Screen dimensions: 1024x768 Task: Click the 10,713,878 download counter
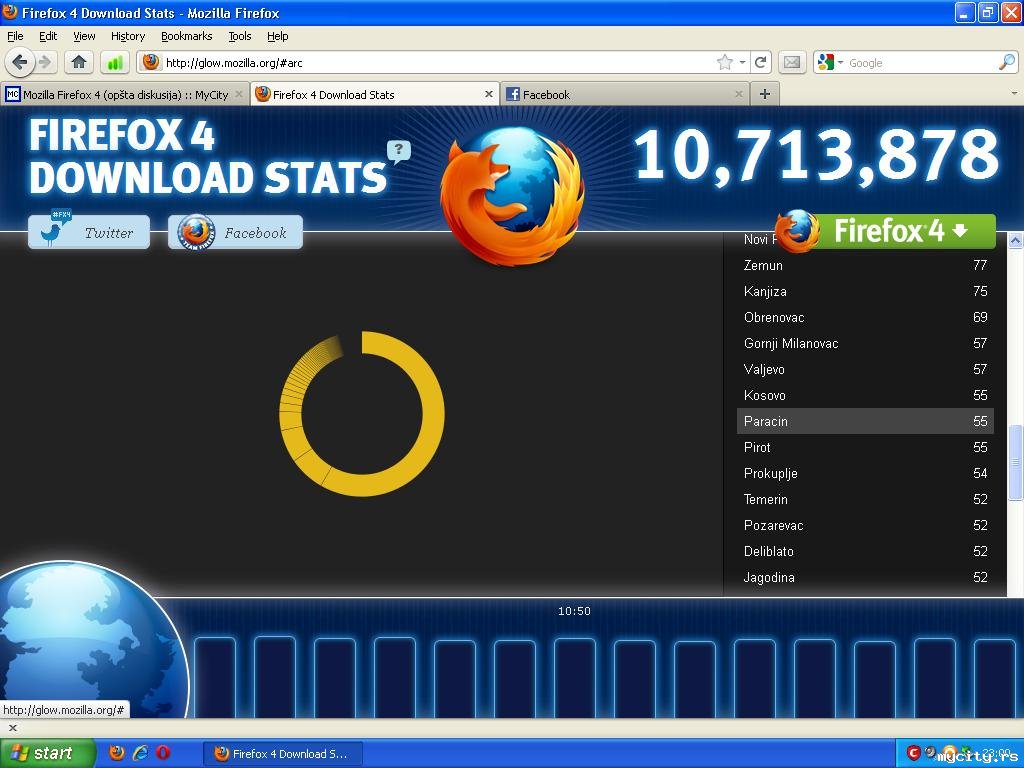(816, 155)
